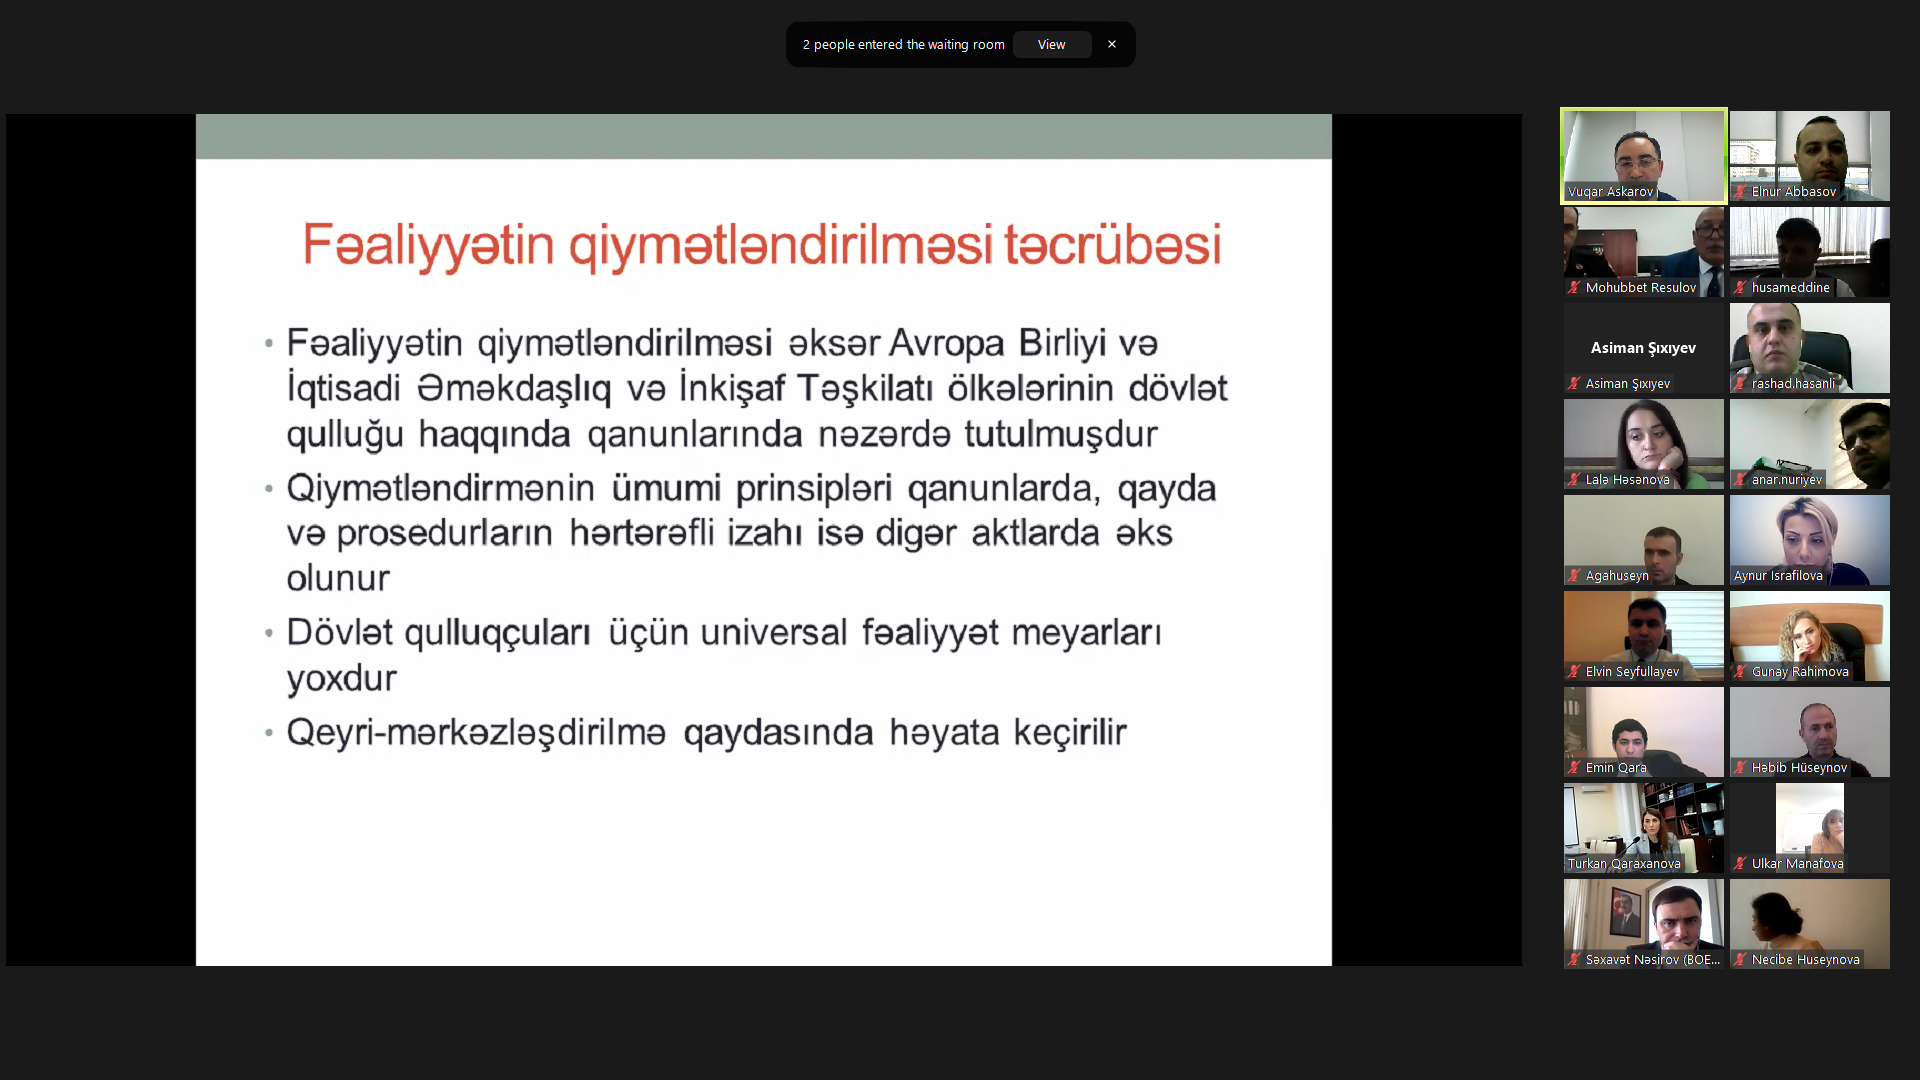Click muted mic icon for Həbib Hüseynov
Screen dimensions: 1920x1080
(x=1740, y=767)
